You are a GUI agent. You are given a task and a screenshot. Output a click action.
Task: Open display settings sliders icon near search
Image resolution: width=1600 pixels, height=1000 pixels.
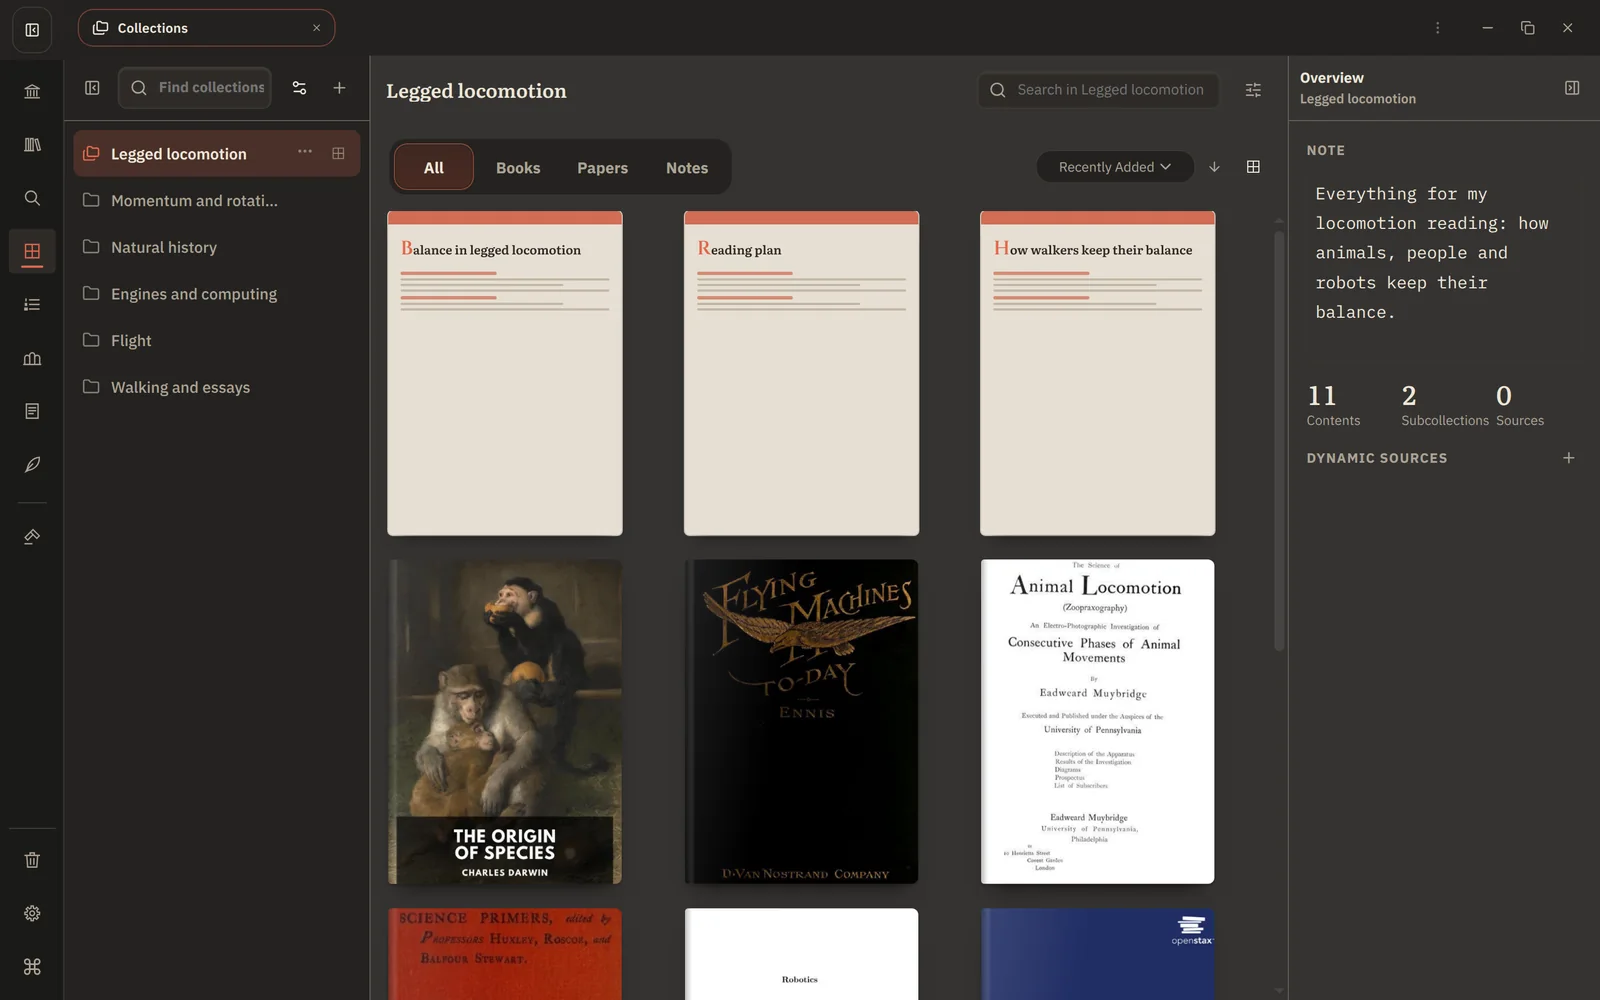point(1253,90)
